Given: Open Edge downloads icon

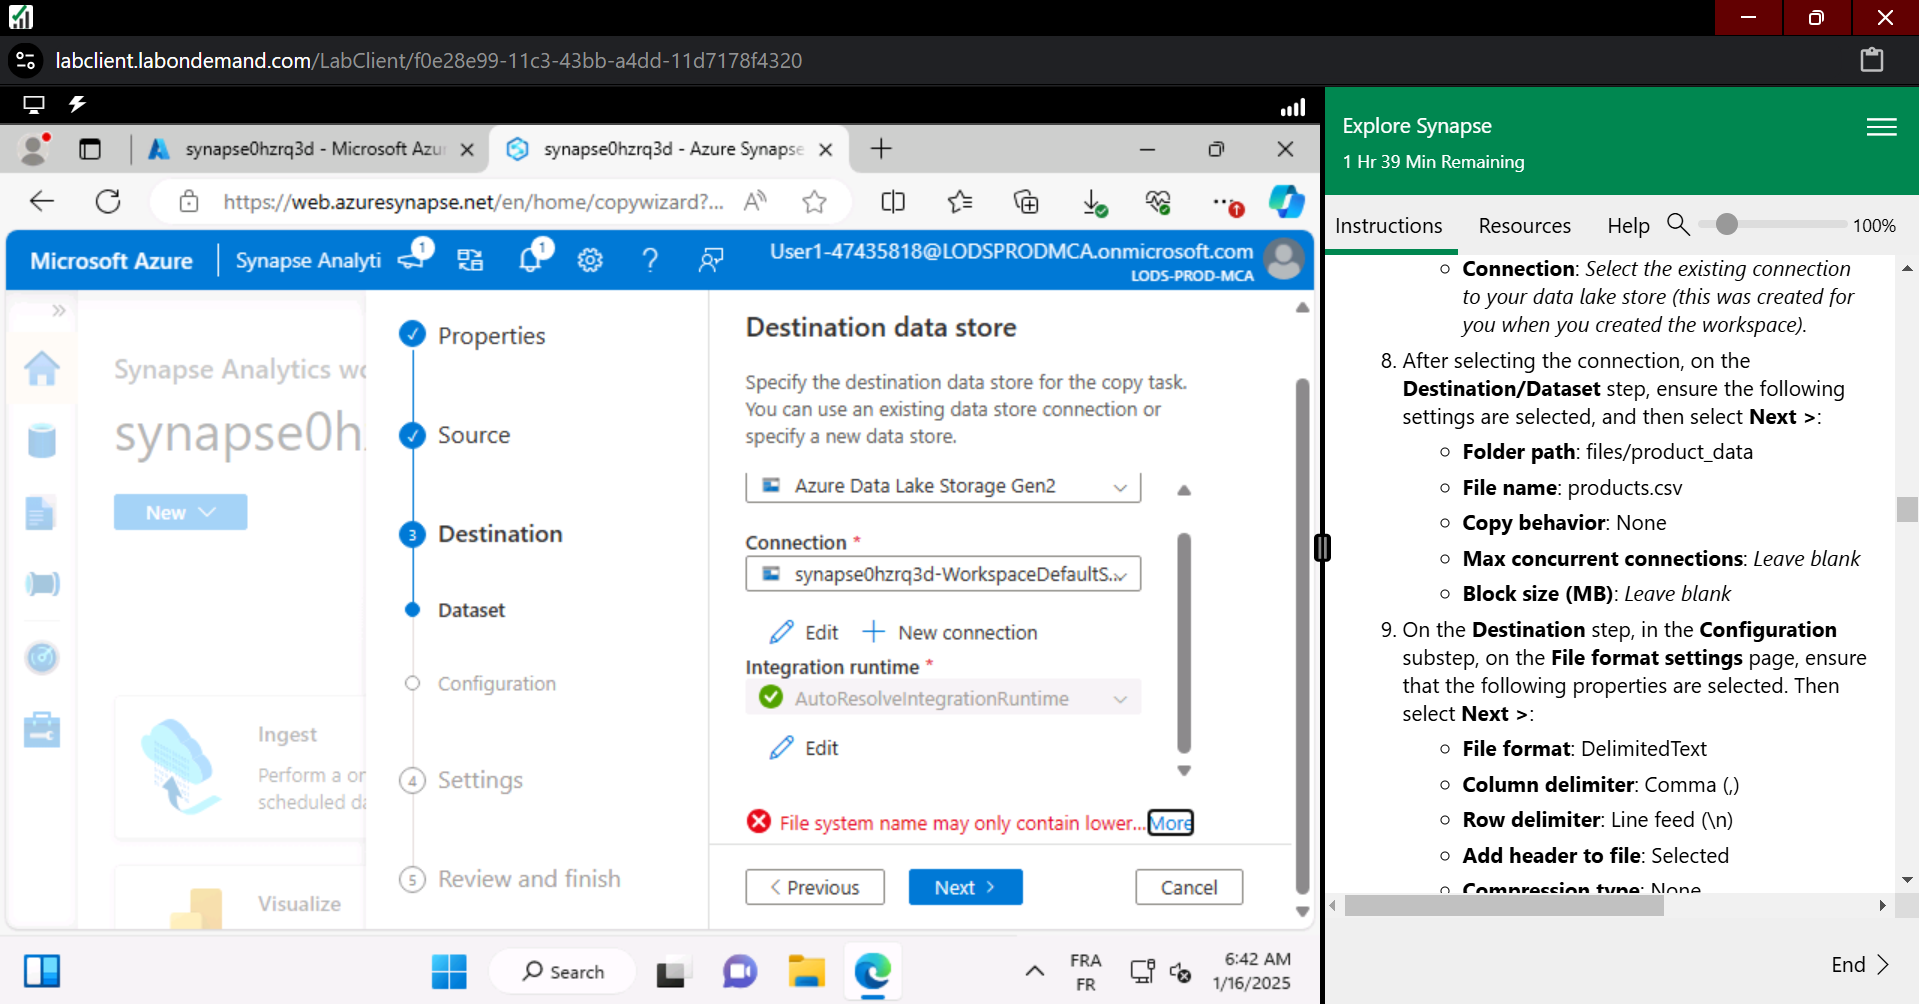Looking at the screenshot, I should click(1094, 203).
